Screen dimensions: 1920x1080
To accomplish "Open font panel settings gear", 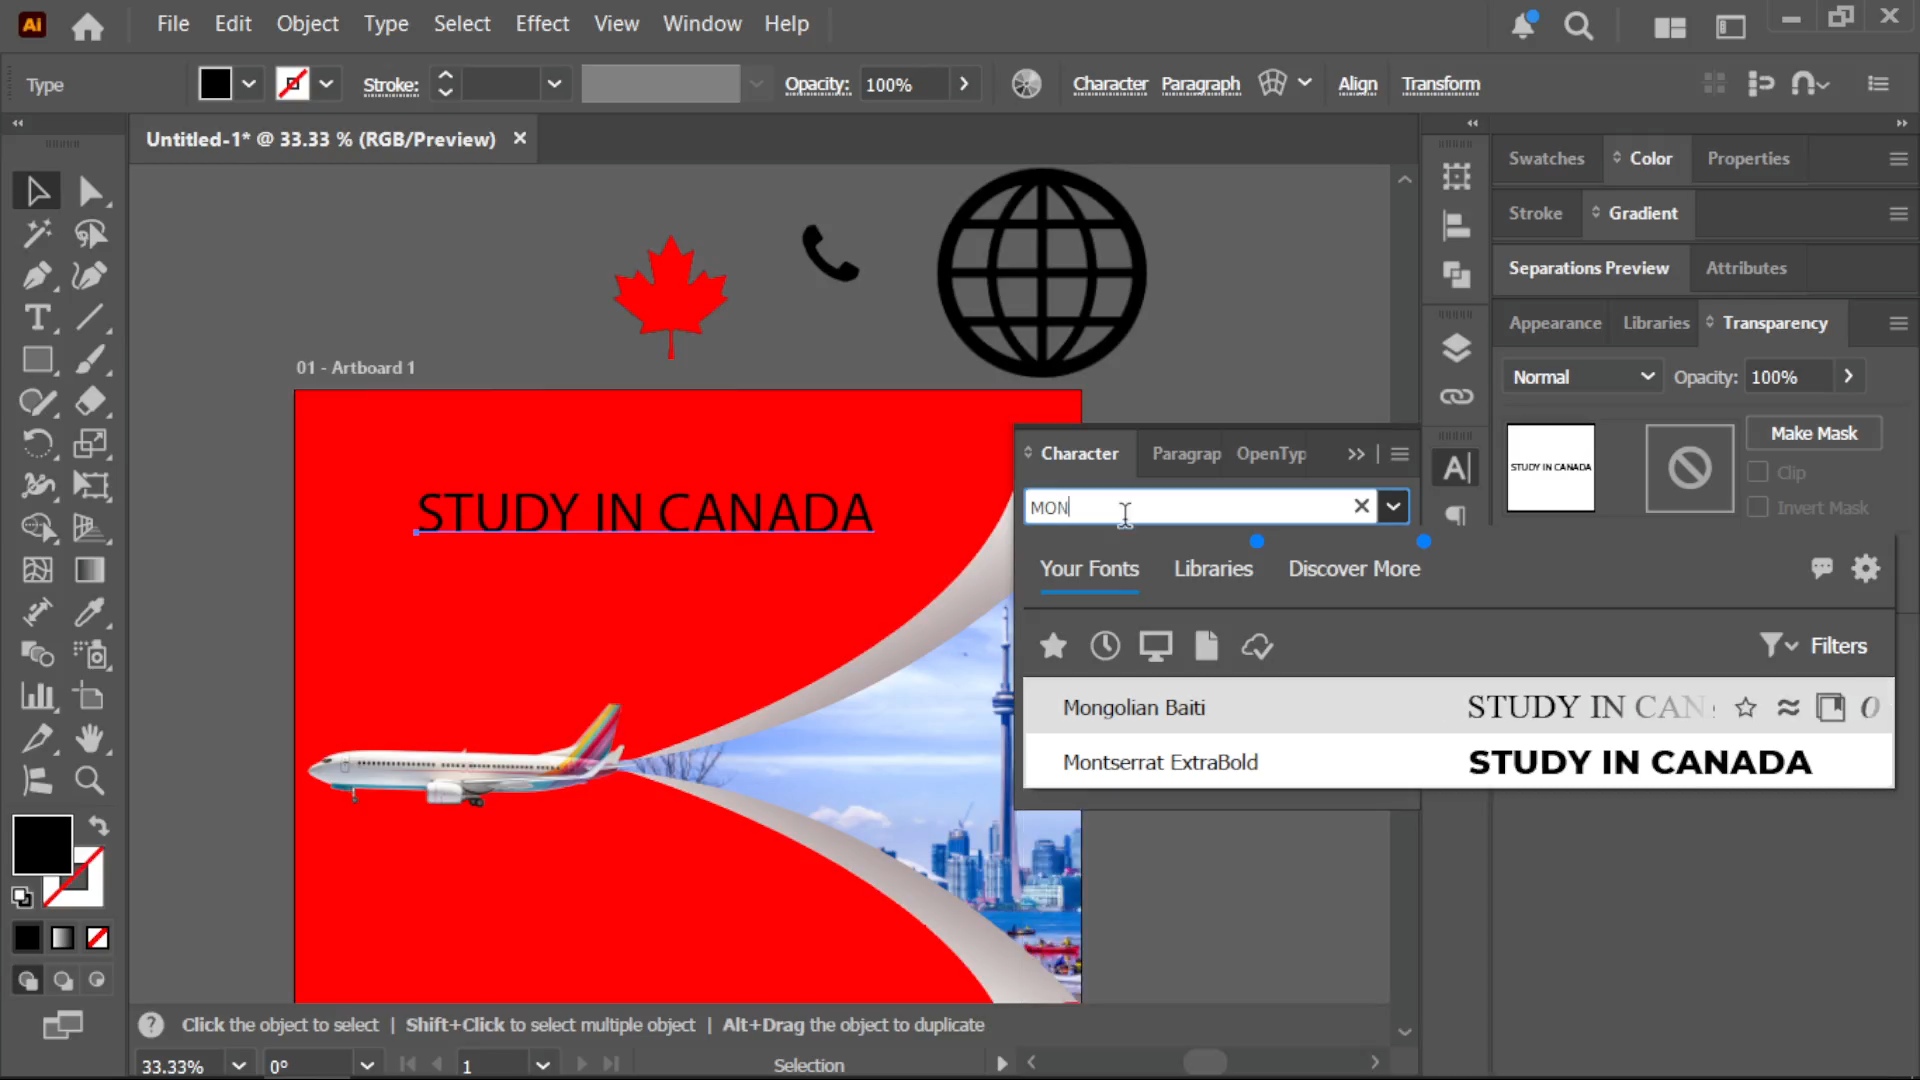I will click(1866, 569).
